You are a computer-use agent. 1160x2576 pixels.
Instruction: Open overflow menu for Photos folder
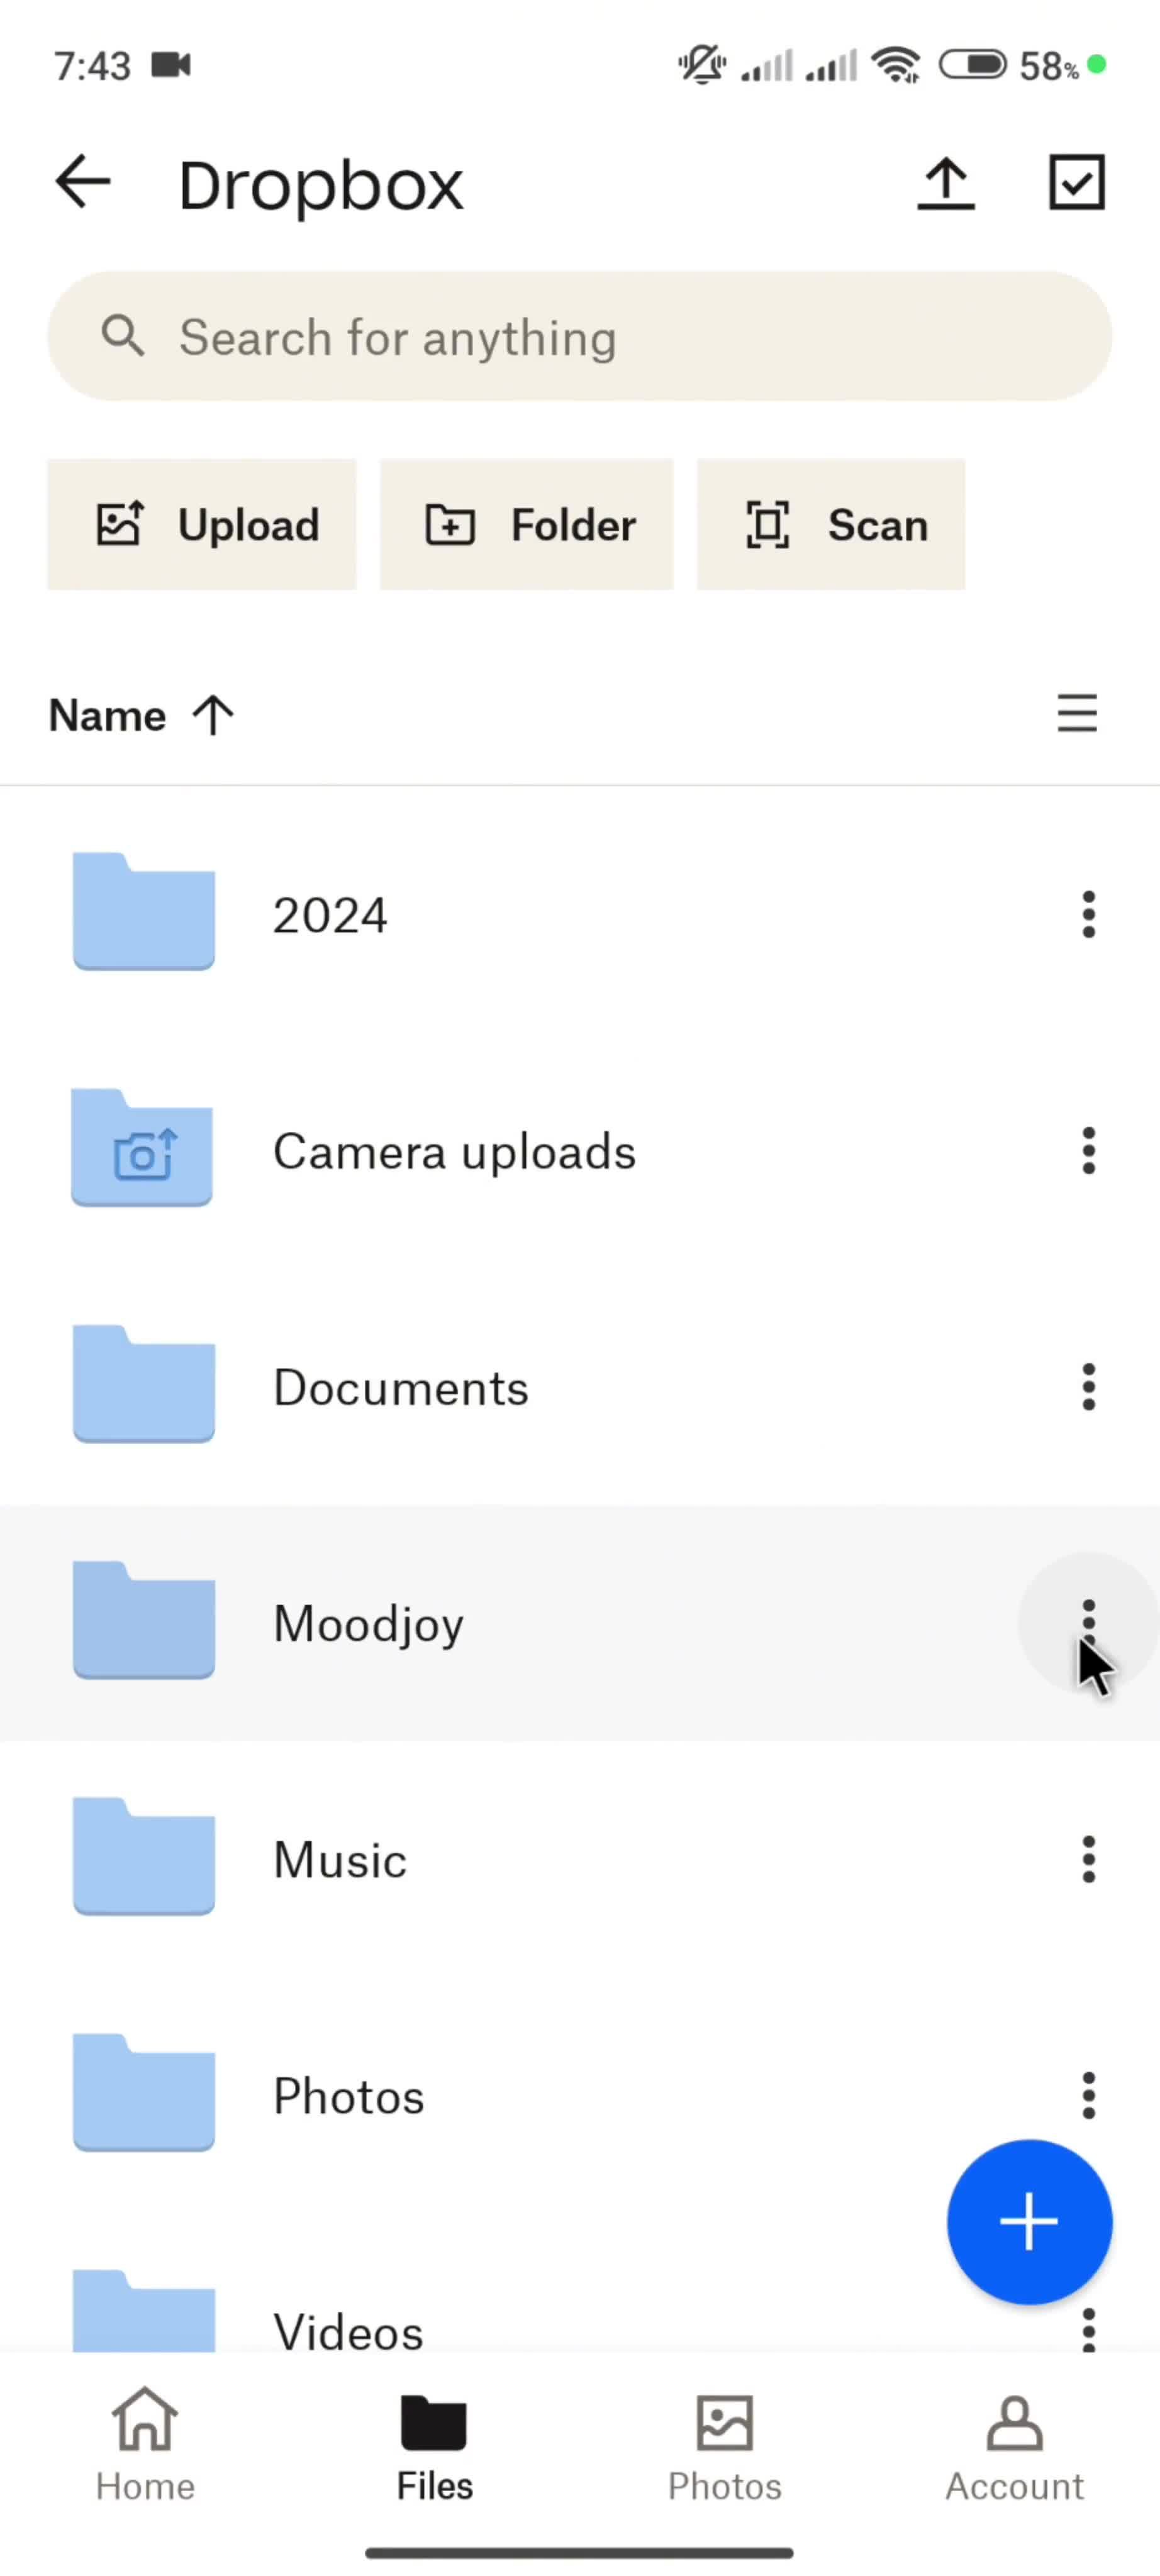1089,2095
